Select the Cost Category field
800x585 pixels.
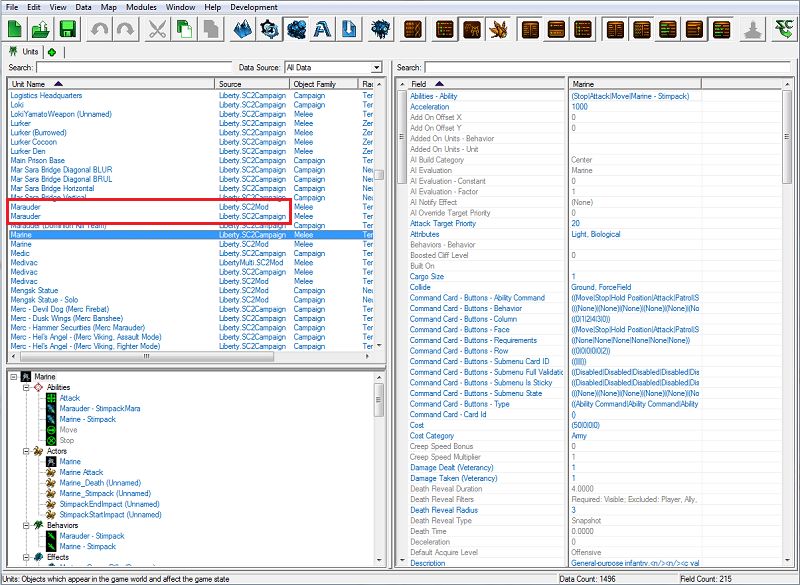pos(432,436)
